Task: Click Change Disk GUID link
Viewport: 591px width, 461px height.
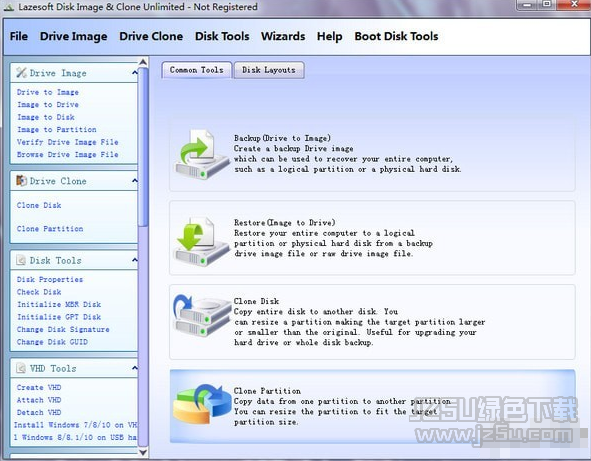Action: (x=52, y=342)
